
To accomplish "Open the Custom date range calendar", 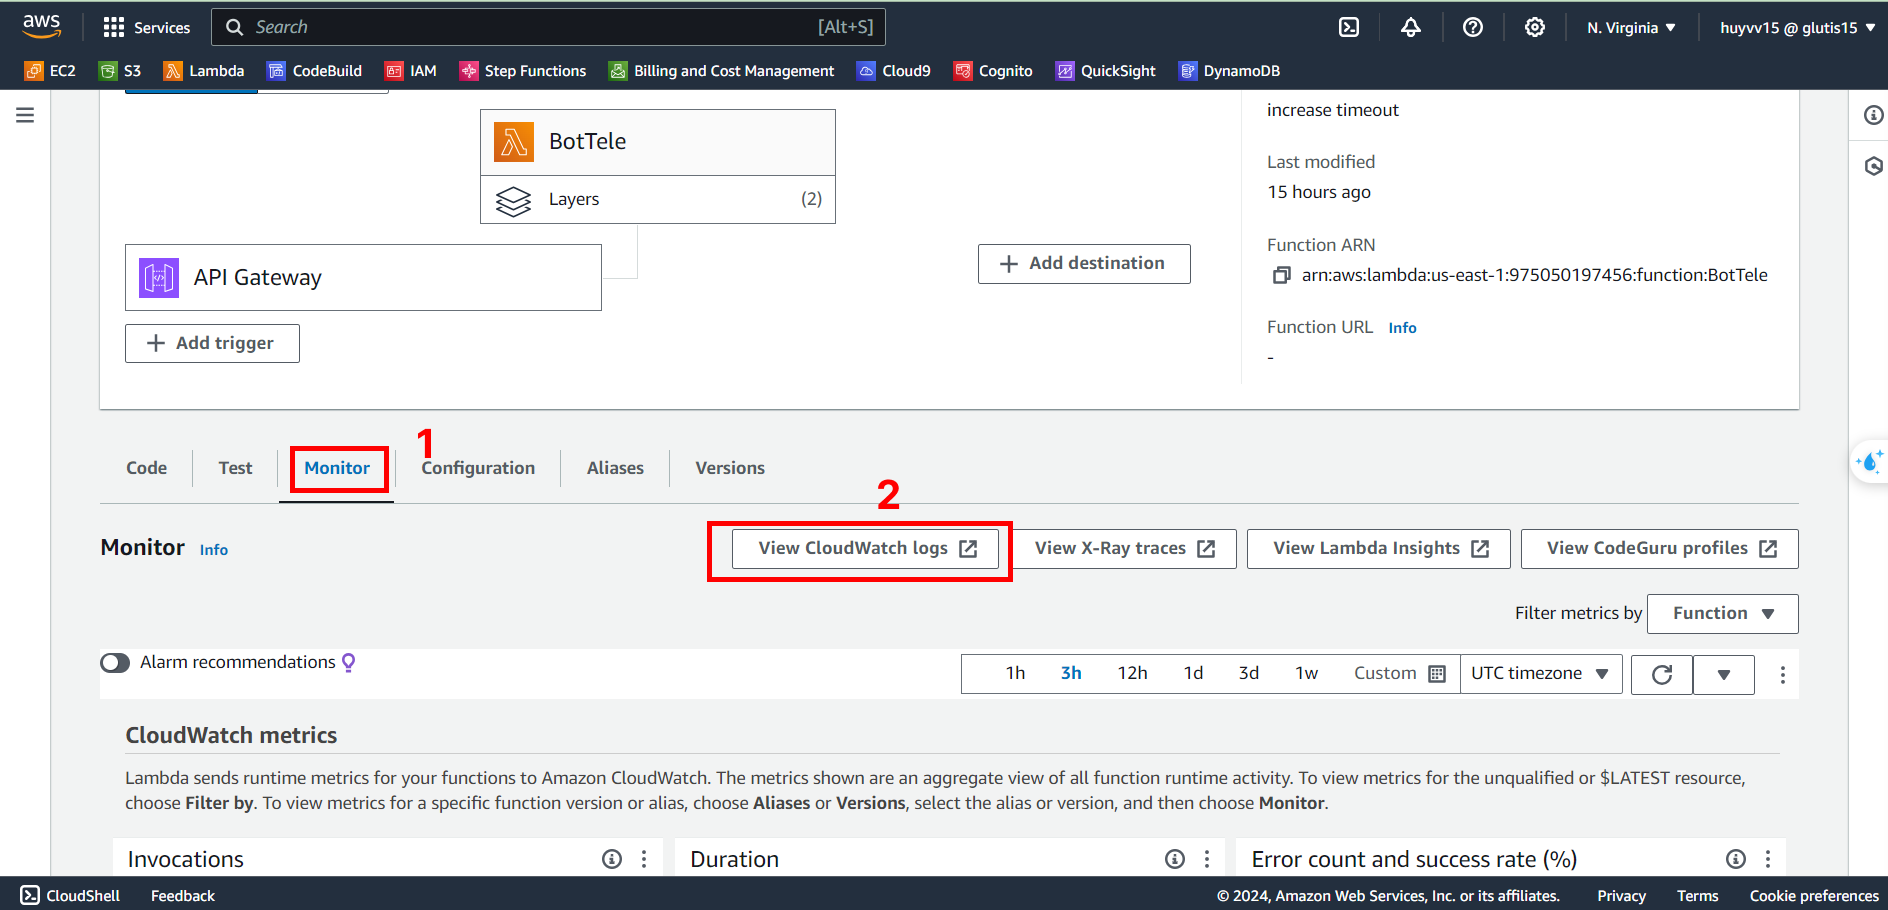I will click(x=1400, y=673).
